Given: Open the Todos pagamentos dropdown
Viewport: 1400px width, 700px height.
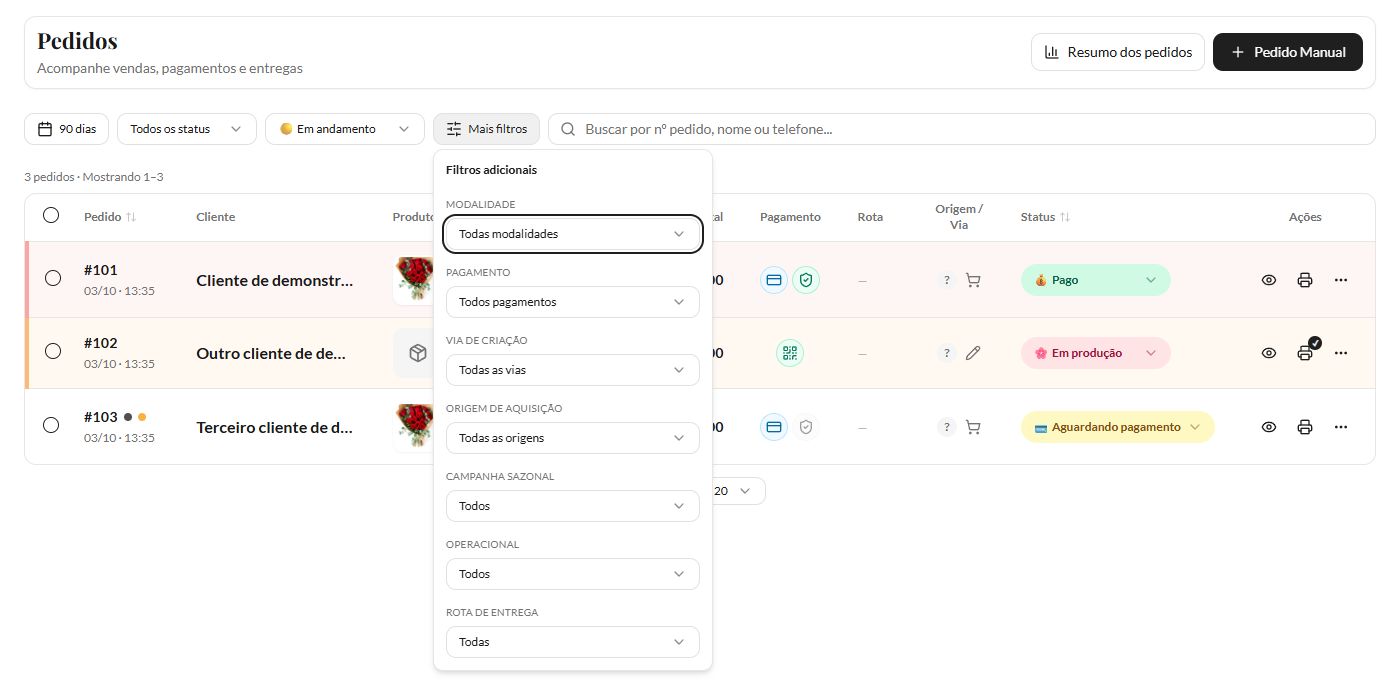Looking at the screenshot, I should [573, 302].
